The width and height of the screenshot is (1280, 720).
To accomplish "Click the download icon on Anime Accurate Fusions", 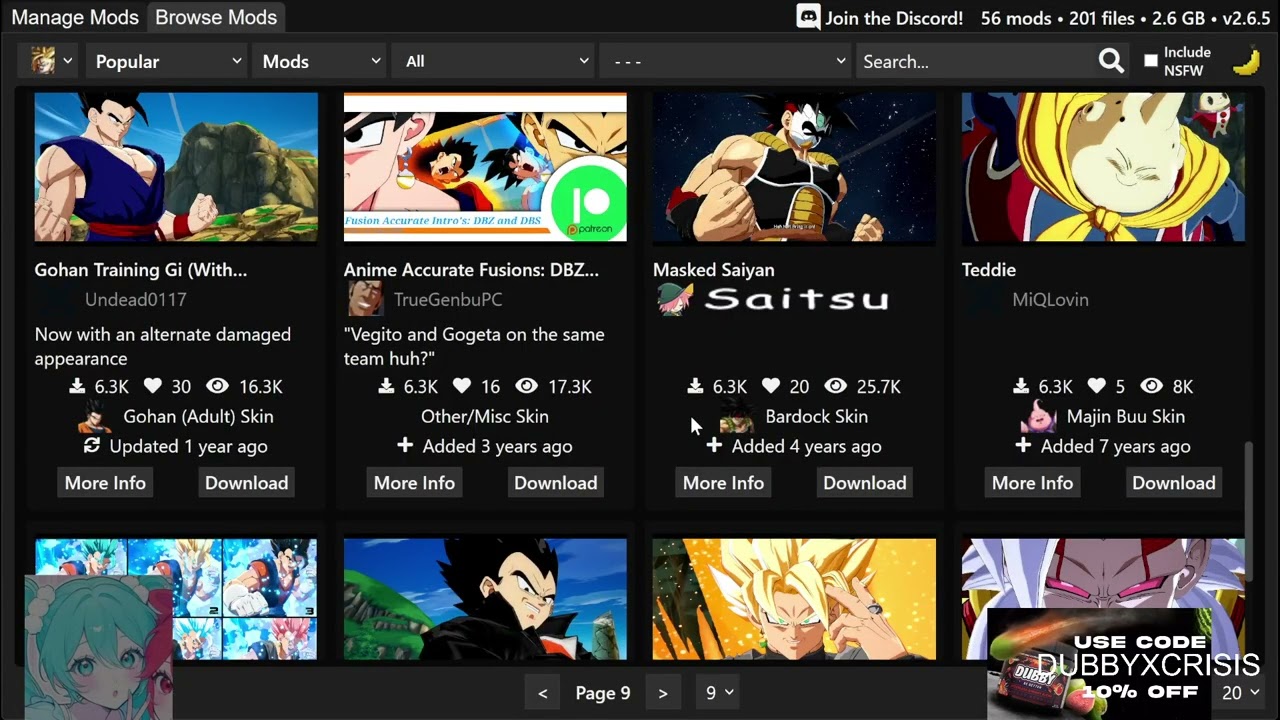I will pyautogui.click(x=386, y=386).
